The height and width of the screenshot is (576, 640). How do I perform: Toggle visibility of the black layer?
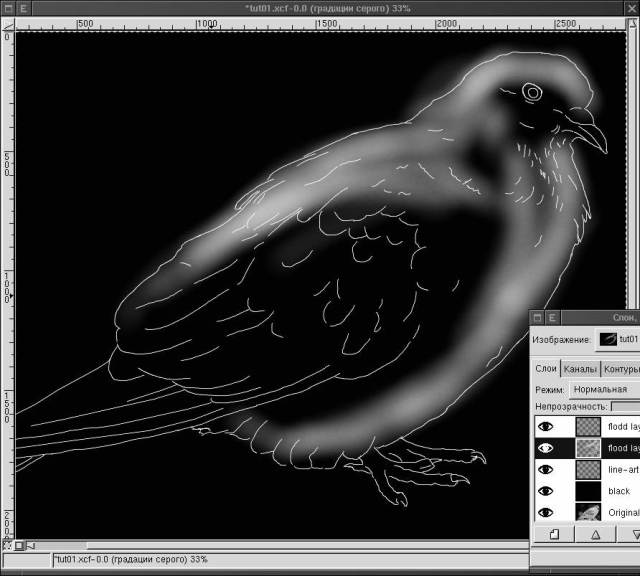tap(545, 491)
